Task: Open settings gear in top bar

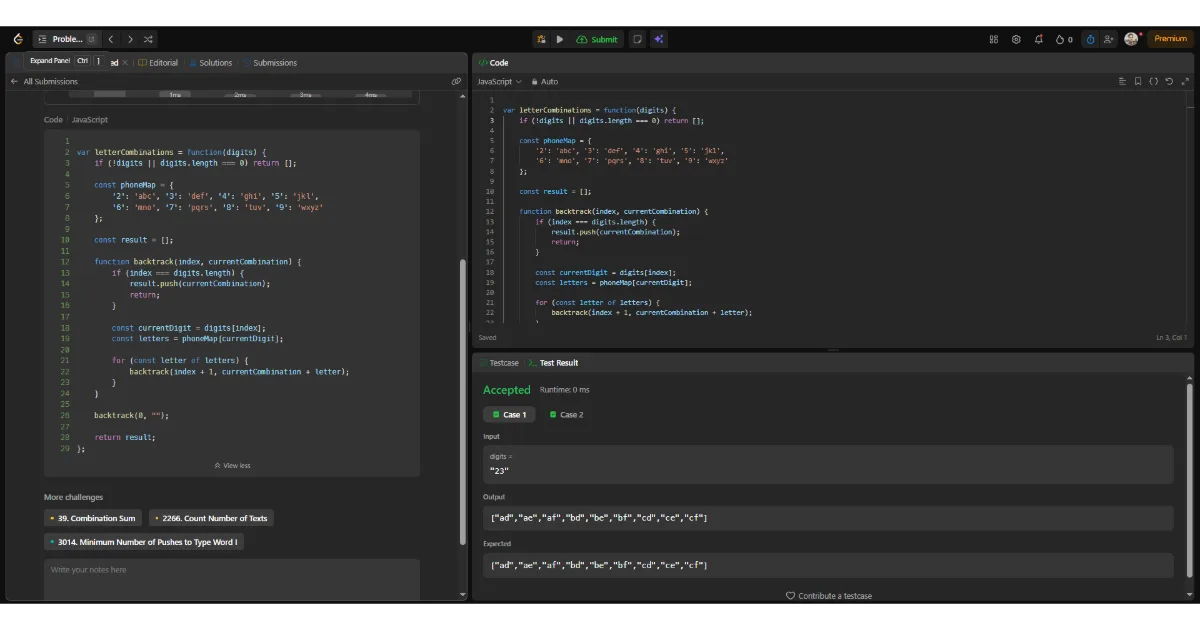Action: tap(1016, 39)
